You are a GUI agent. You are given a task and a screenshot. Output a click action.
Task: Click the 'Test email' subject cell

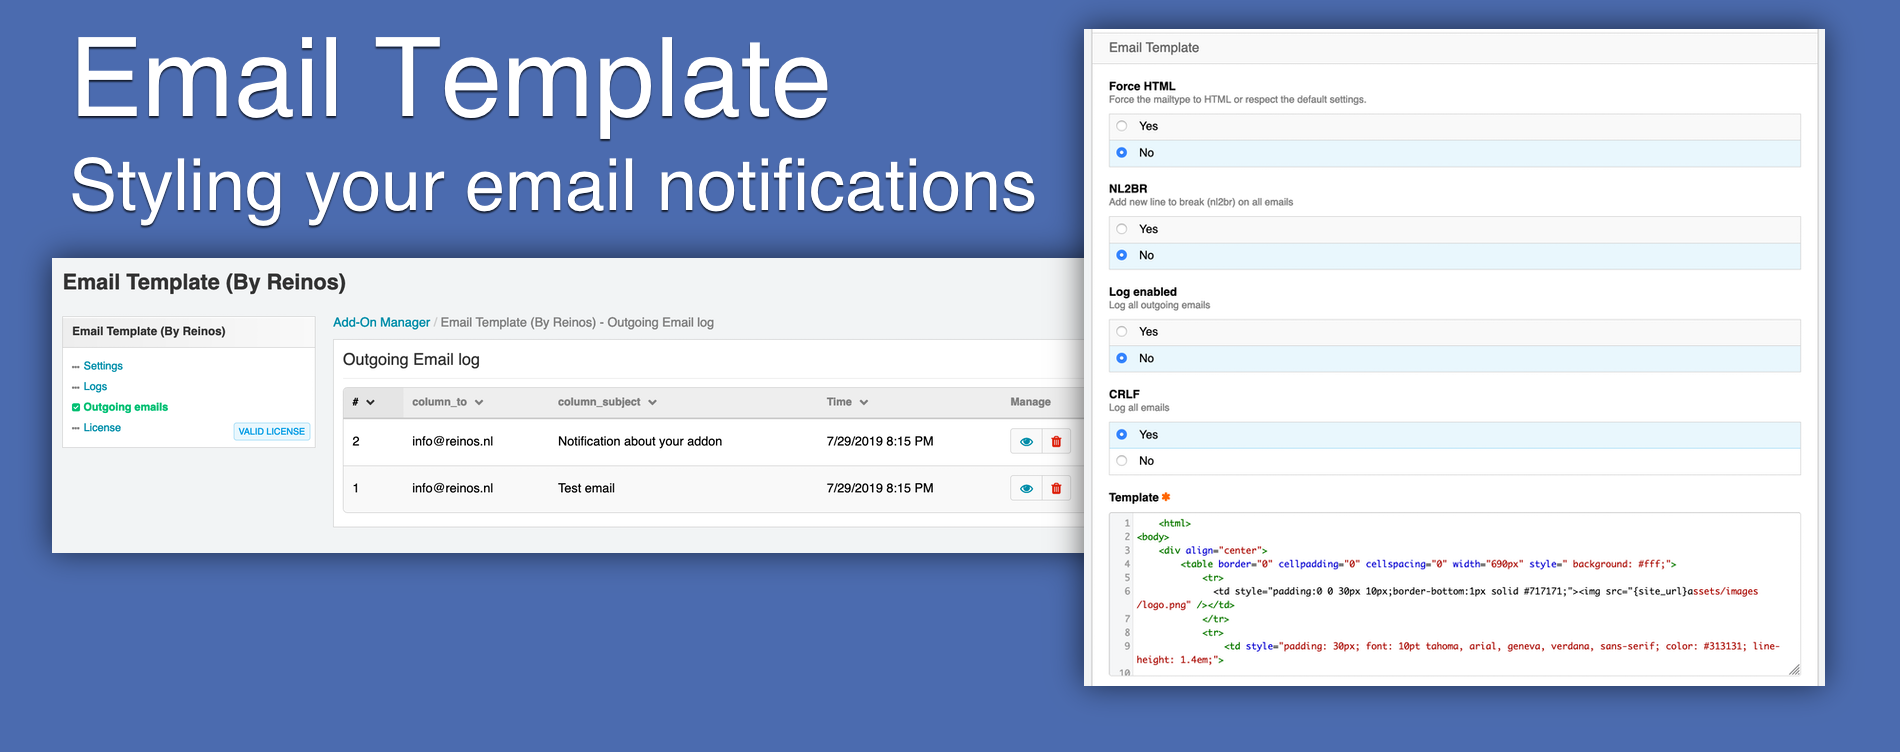(586, 488)
